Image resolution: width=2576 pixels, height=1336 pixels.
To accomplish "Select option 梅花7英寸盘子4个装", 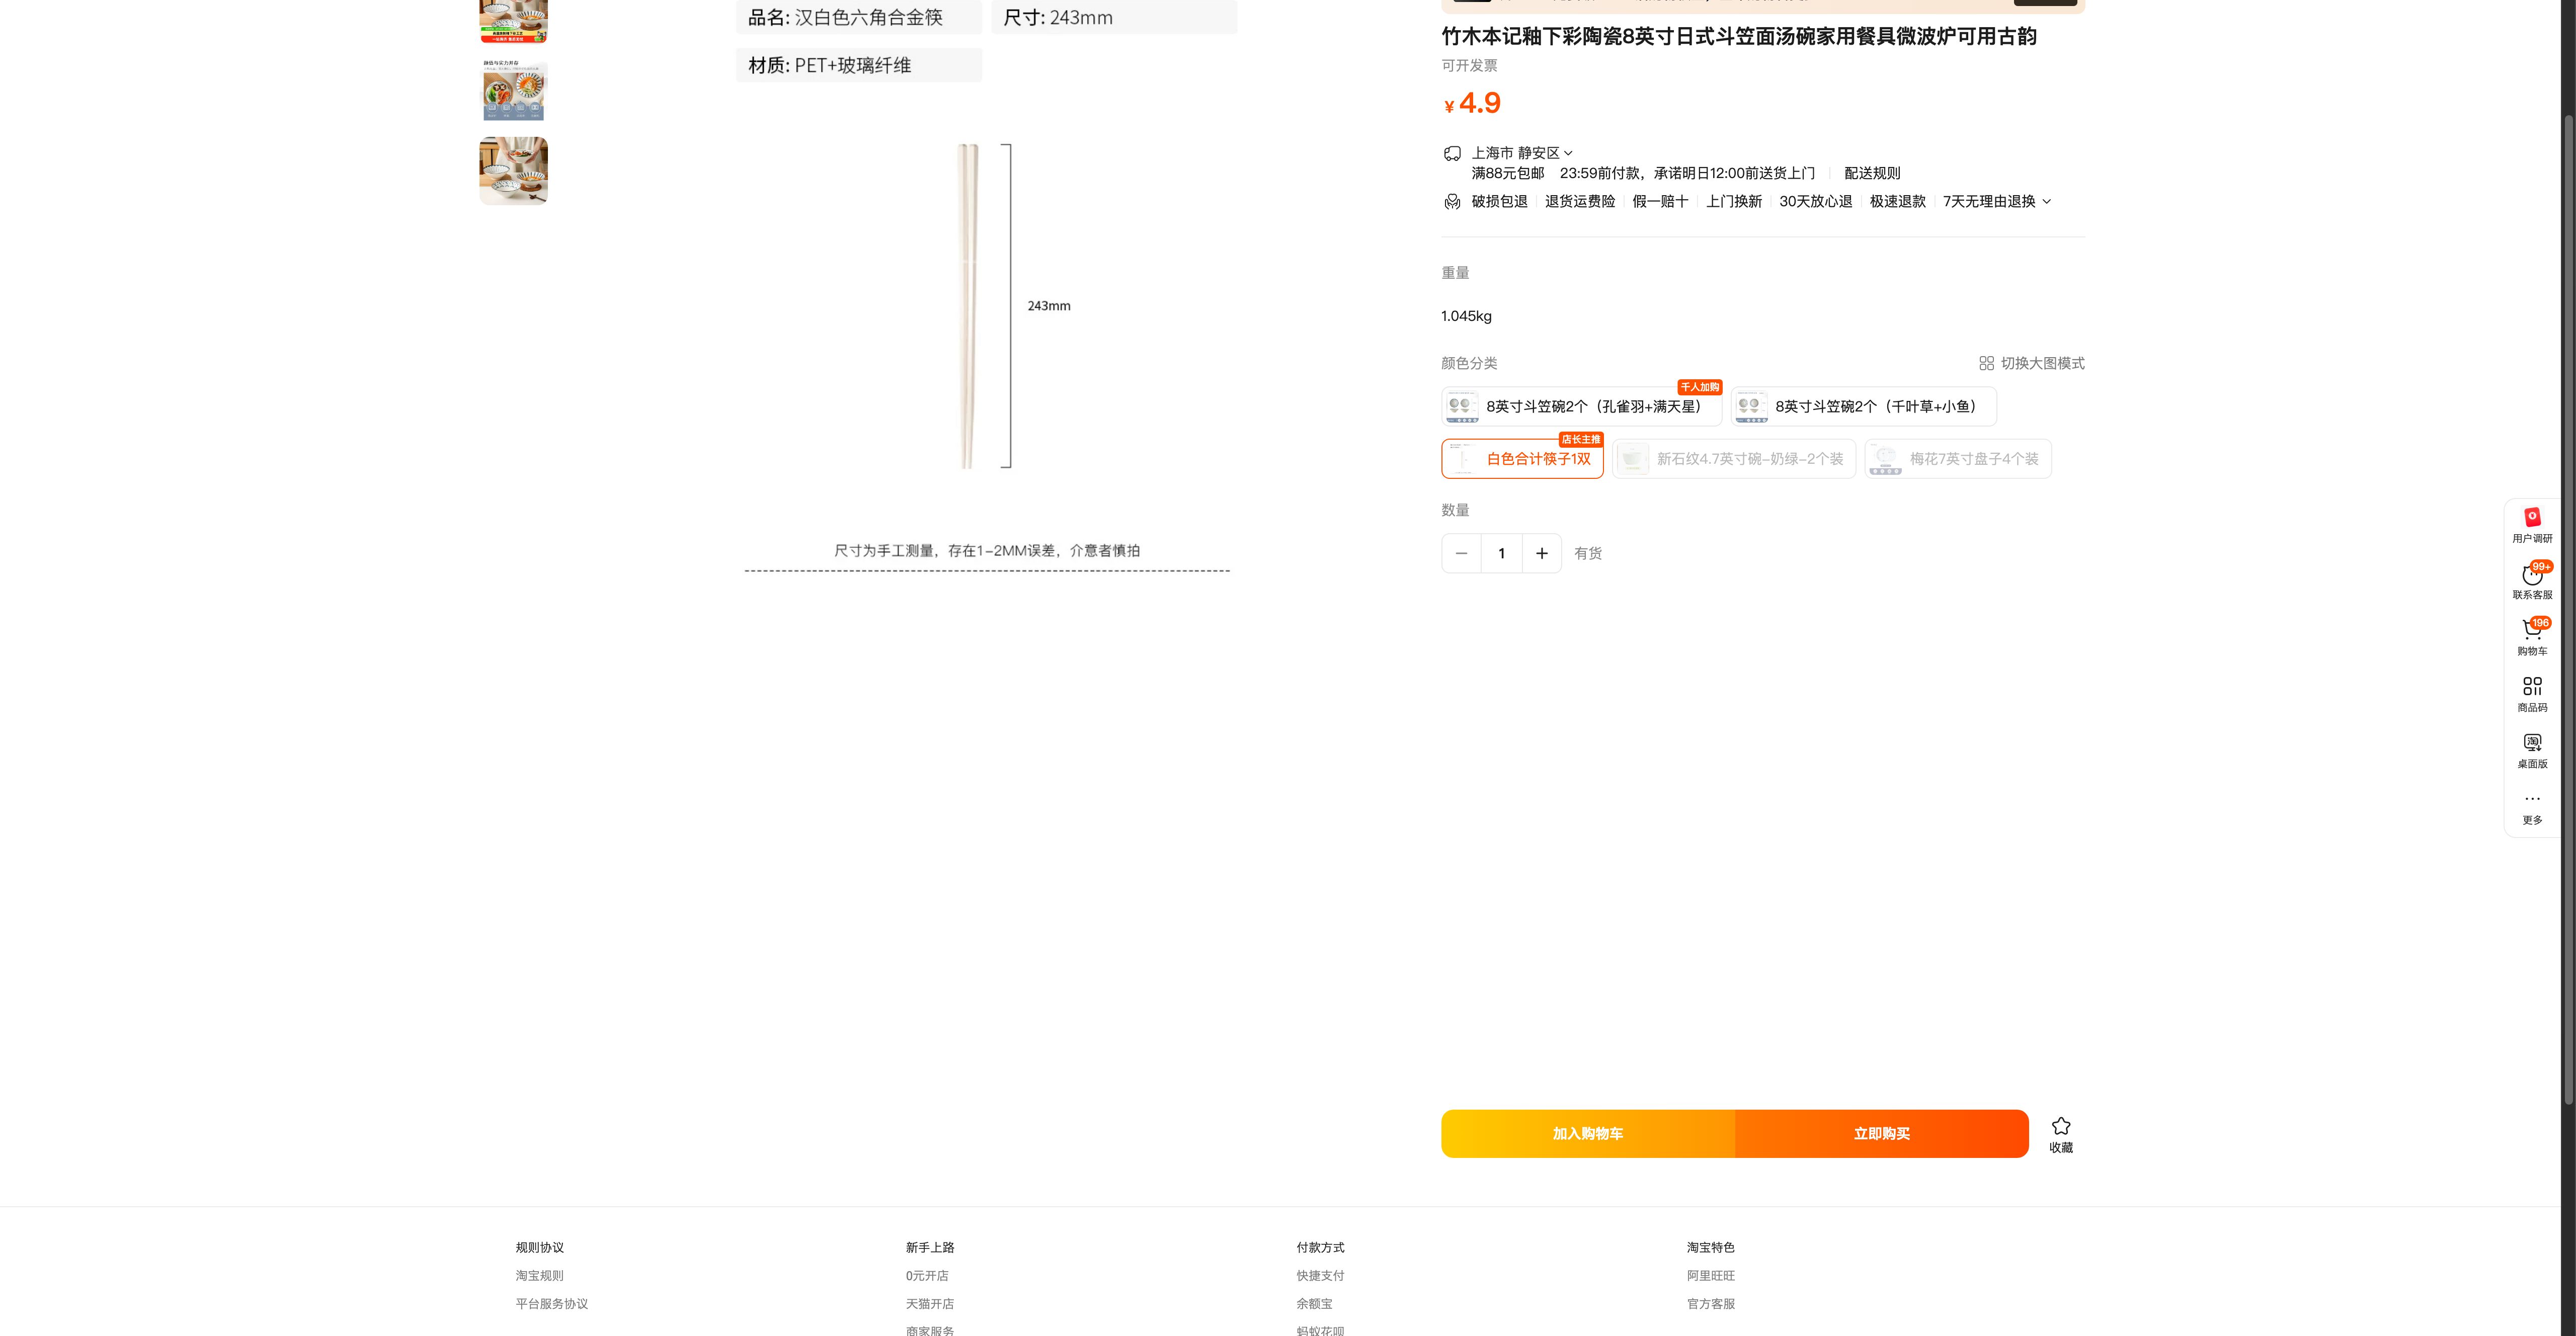I will [1958, 459].
